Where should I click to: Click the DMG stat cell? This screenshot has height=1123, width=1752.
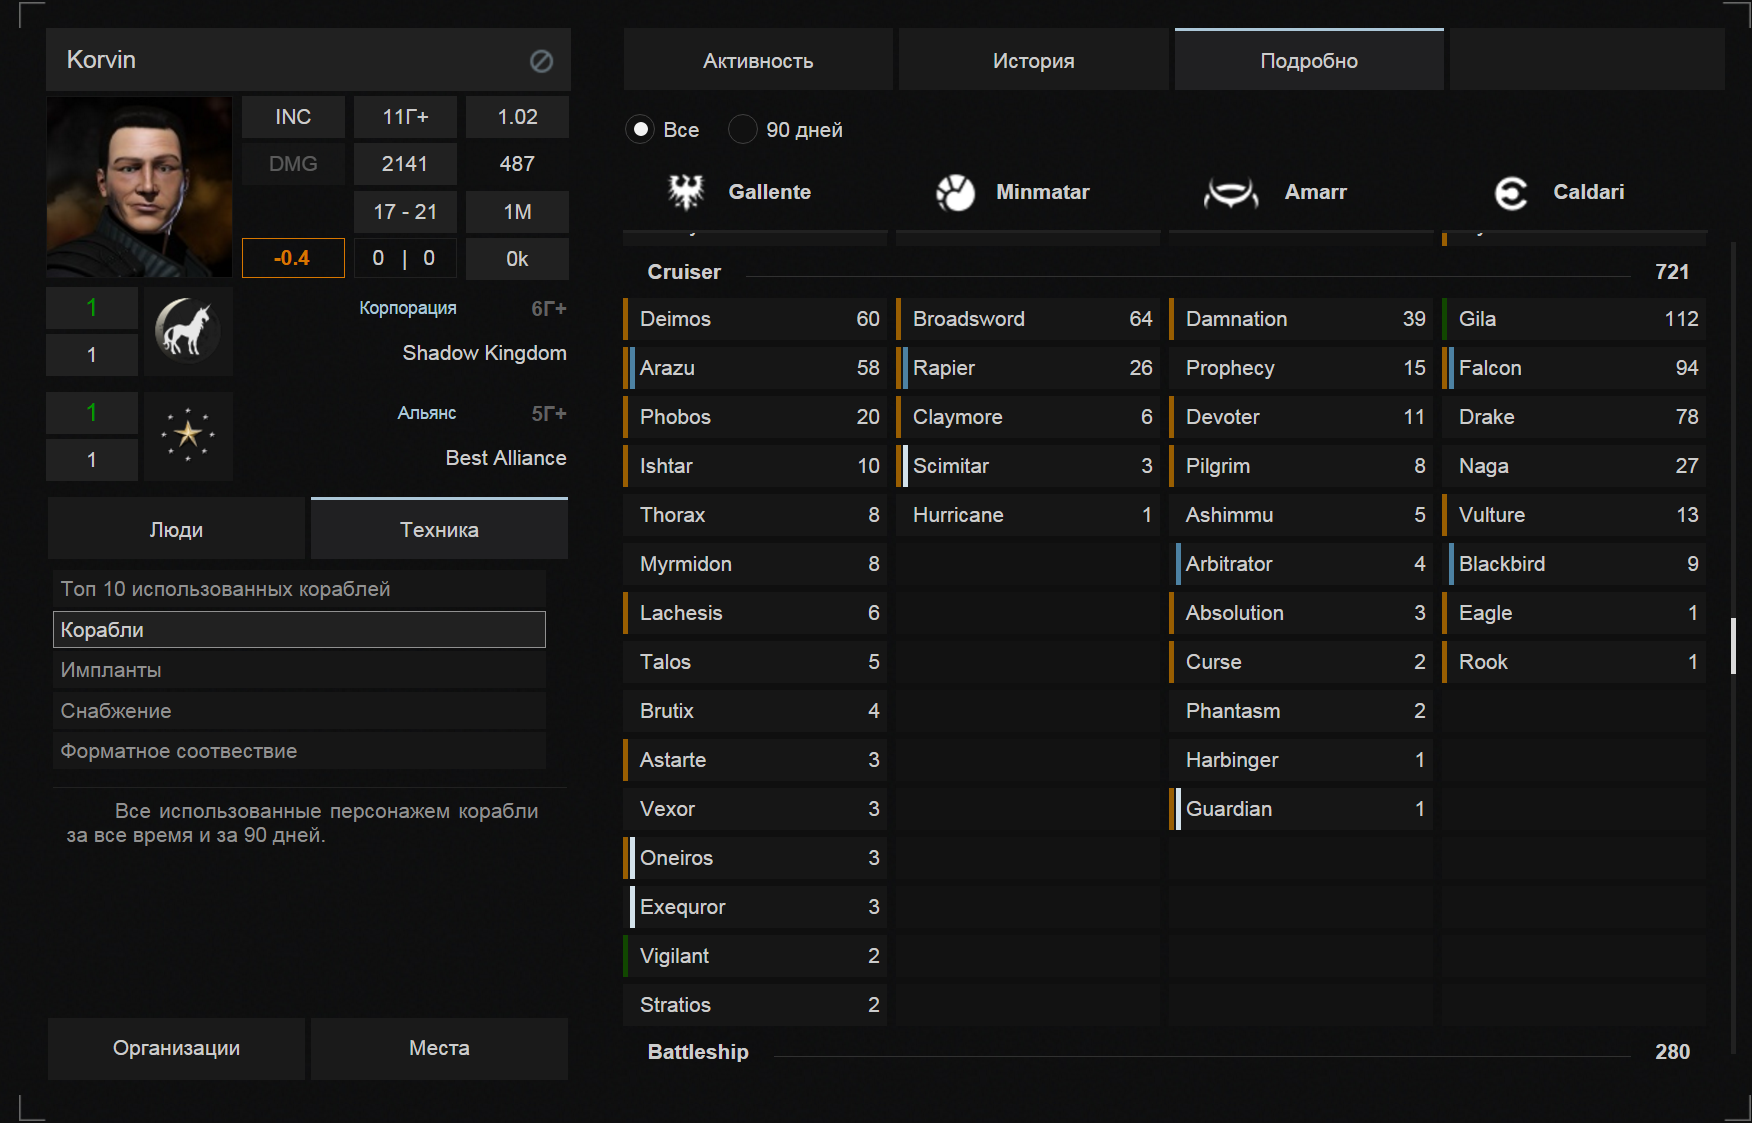tap(293, 164)
